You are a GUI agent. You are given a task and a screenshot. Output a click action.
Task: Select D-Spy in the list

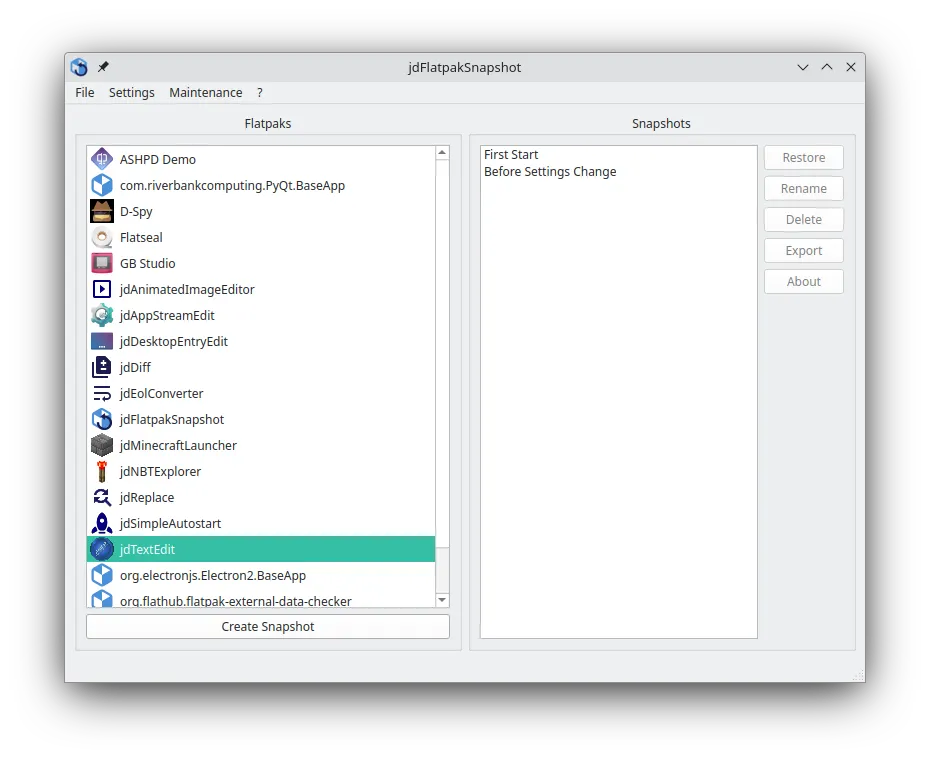261,211
